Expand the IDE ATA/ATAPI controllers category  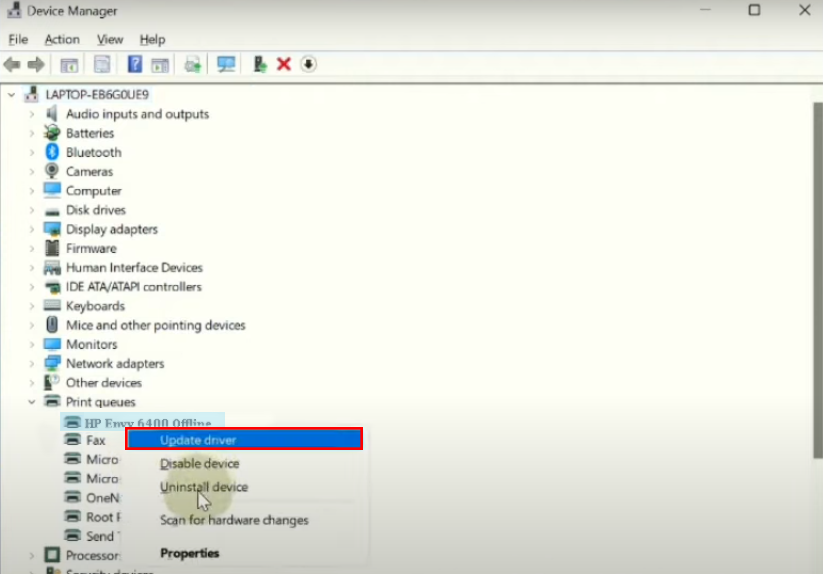coord(31,286)
